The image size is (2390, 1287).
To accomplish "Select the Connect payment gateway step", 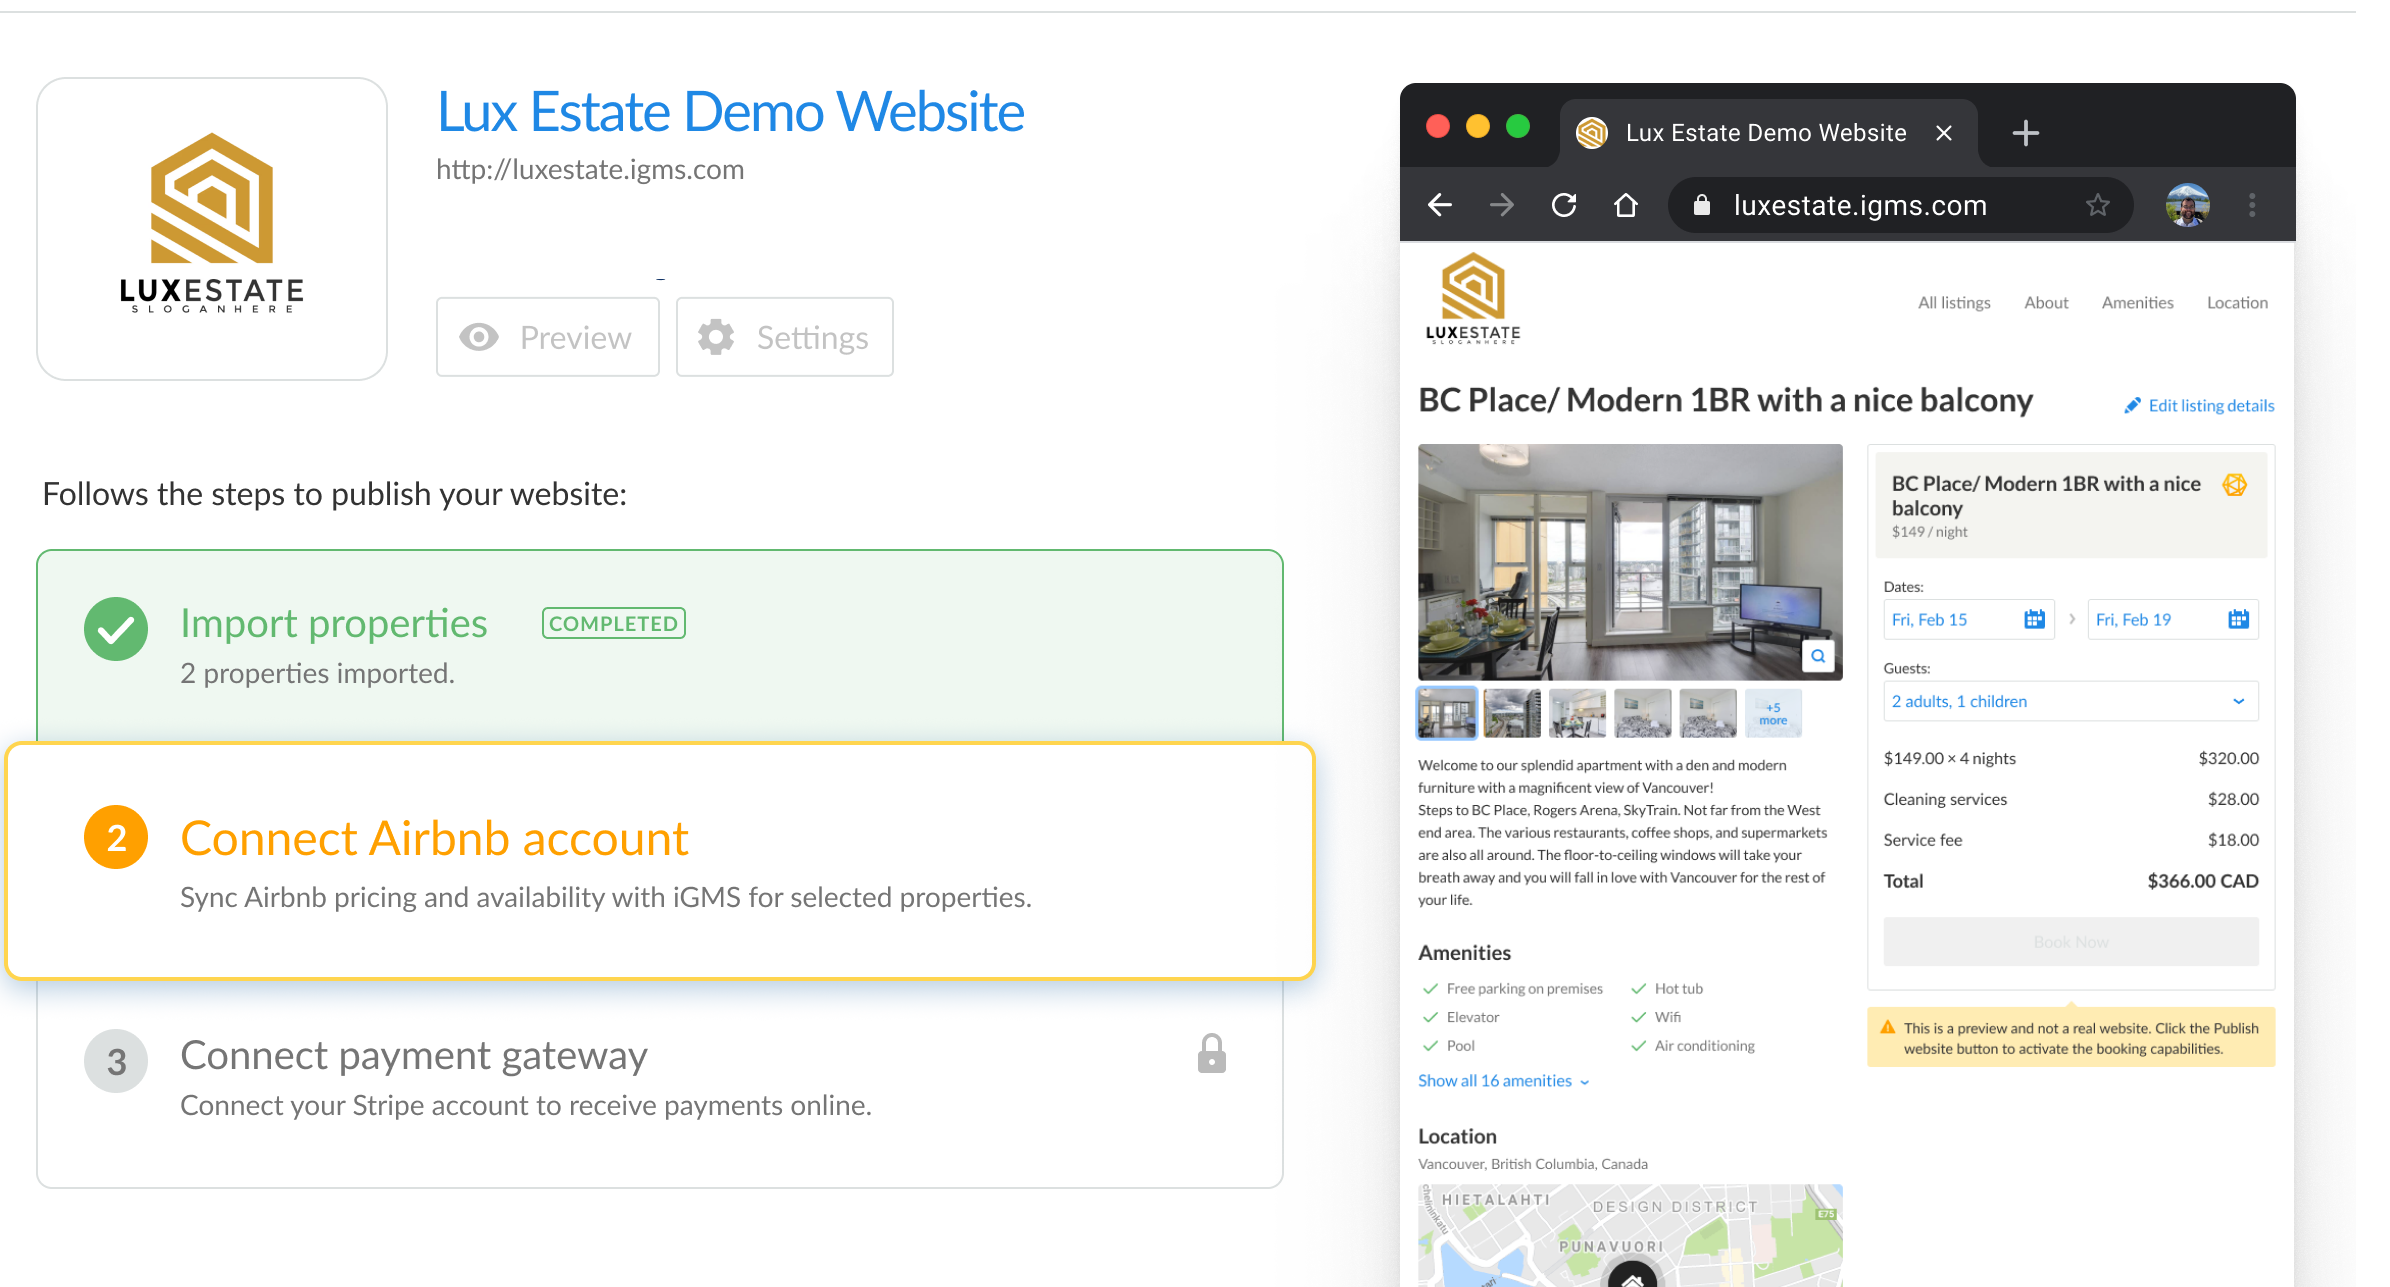I will [x=660, y=1083].
